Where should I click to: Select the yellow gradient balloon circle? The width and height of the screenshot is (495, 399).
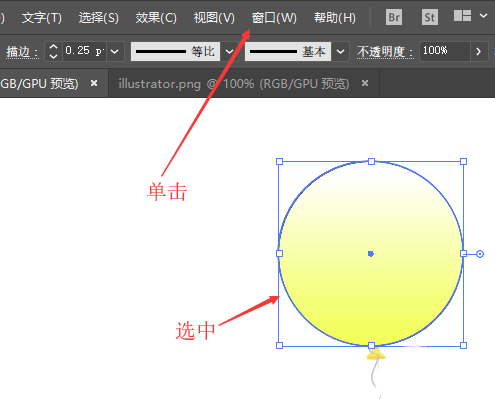pos(371,253)
